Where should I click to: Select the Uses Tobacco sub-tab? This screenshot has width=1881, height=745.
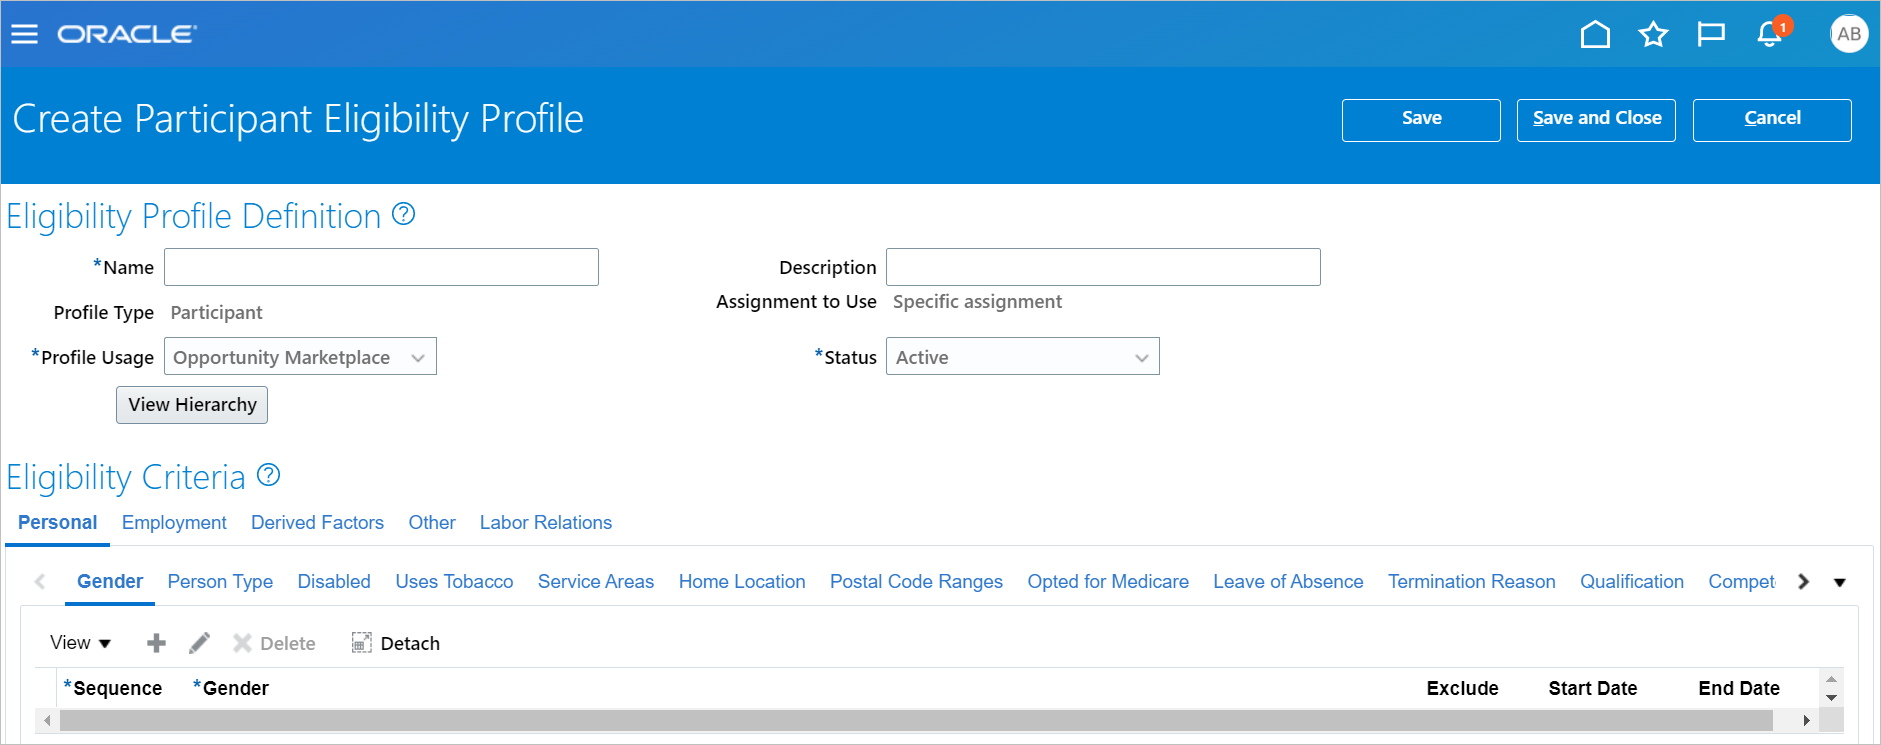[454, 582]
